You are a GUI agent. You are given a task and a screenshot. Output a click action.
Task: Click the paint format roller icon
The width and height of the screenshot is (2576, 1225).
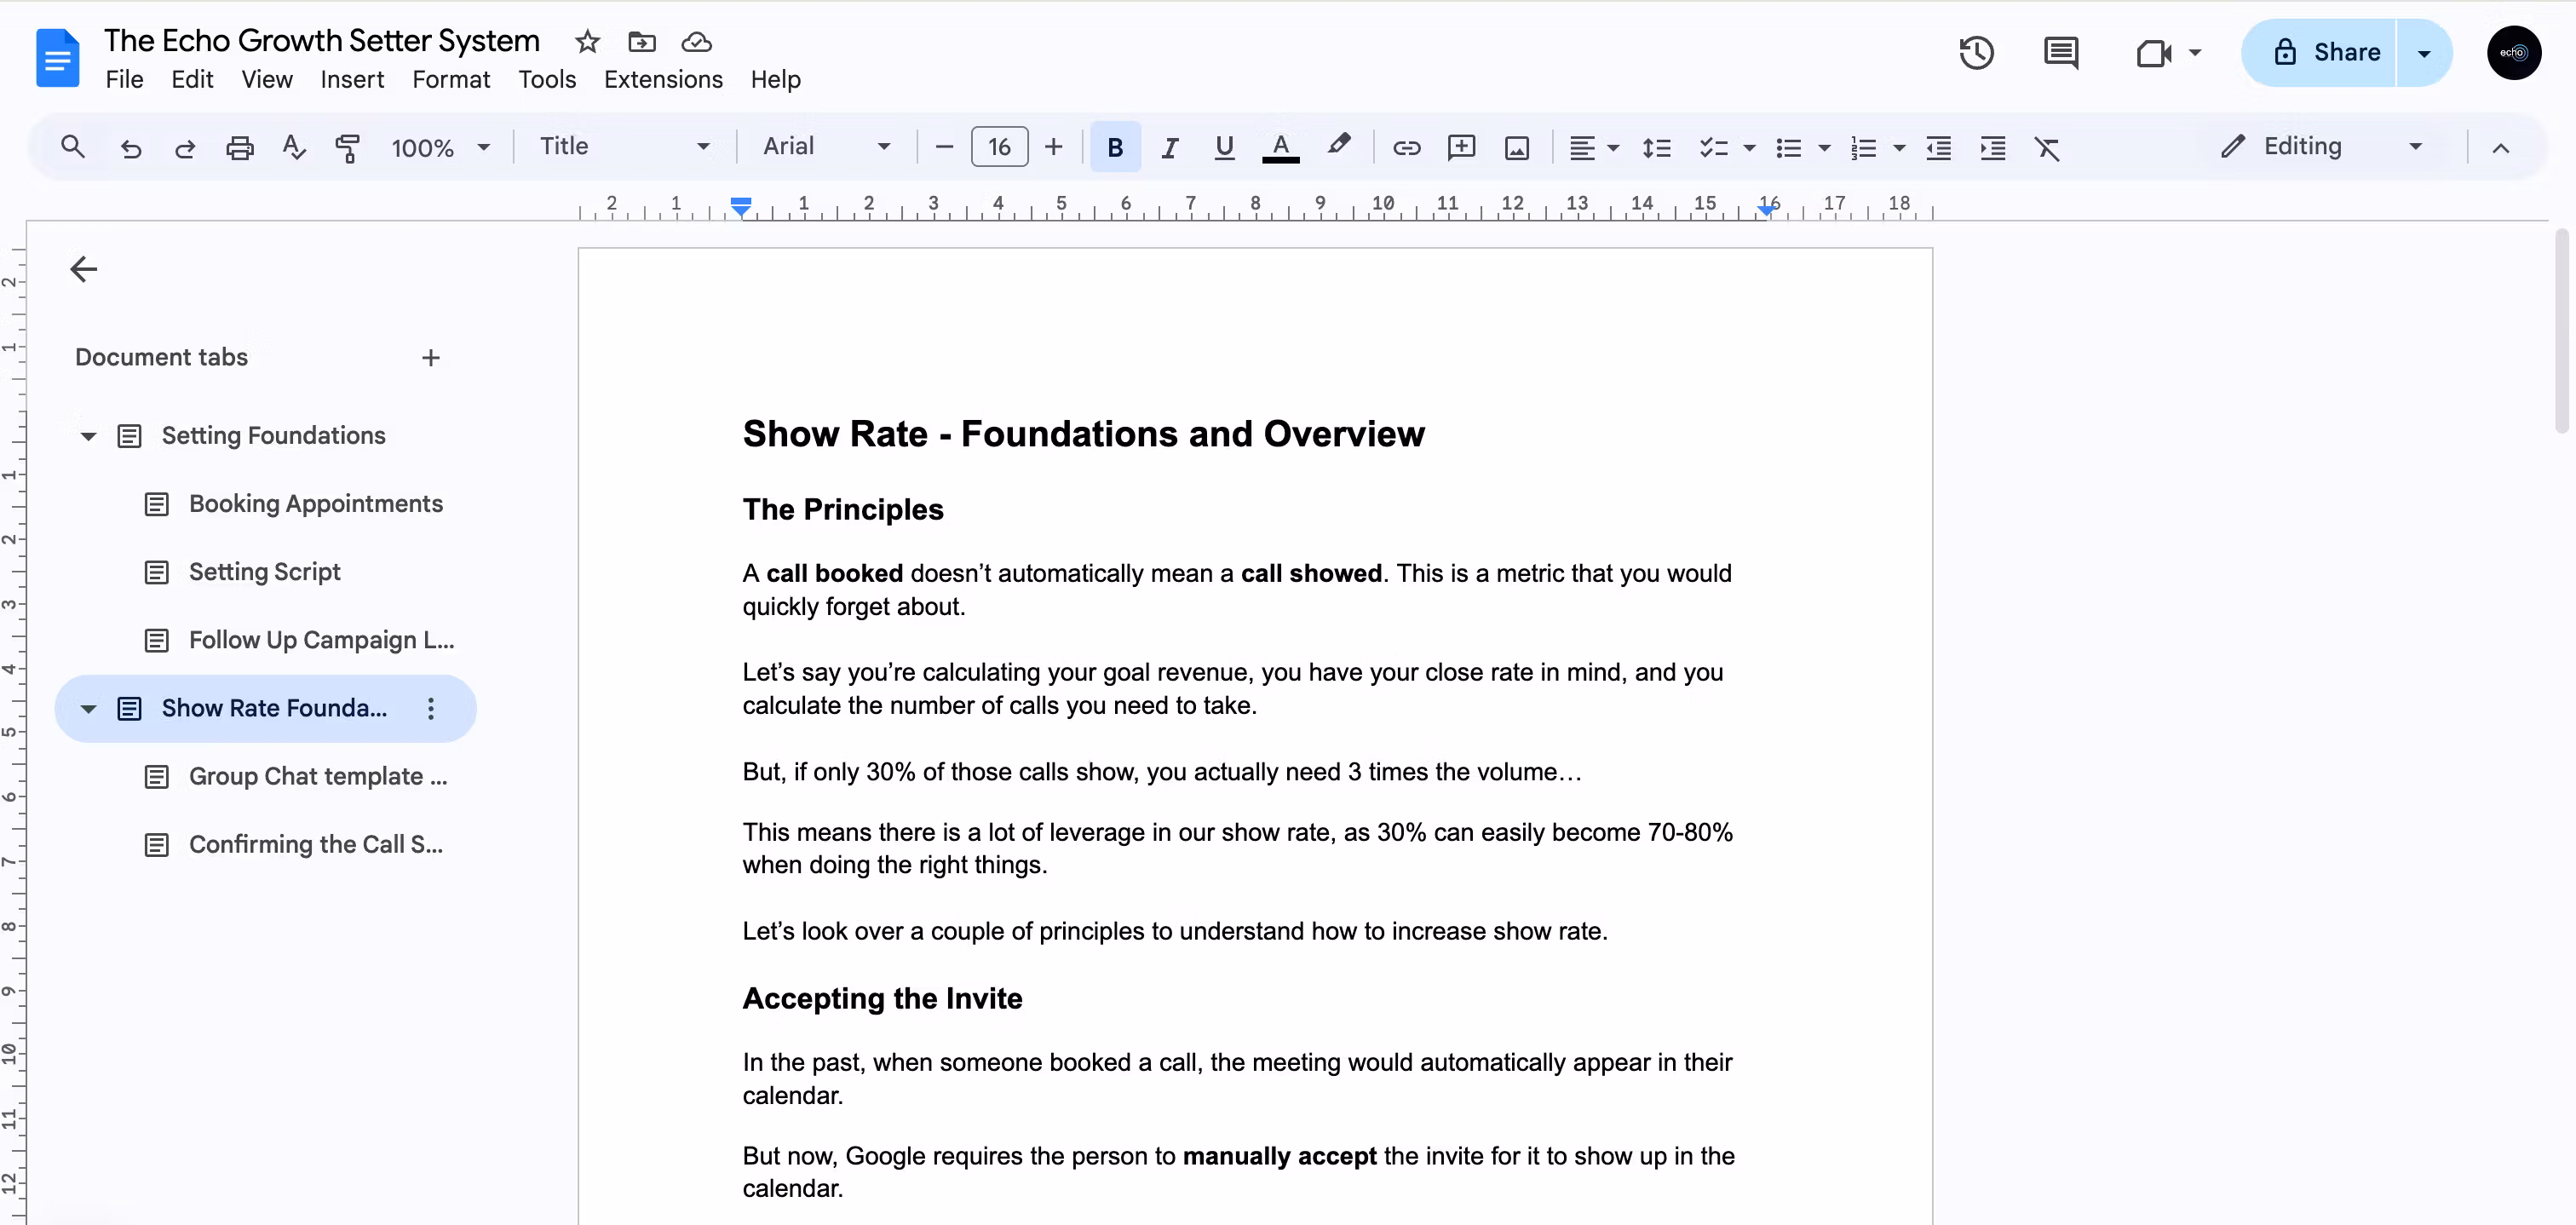[347, 148]
